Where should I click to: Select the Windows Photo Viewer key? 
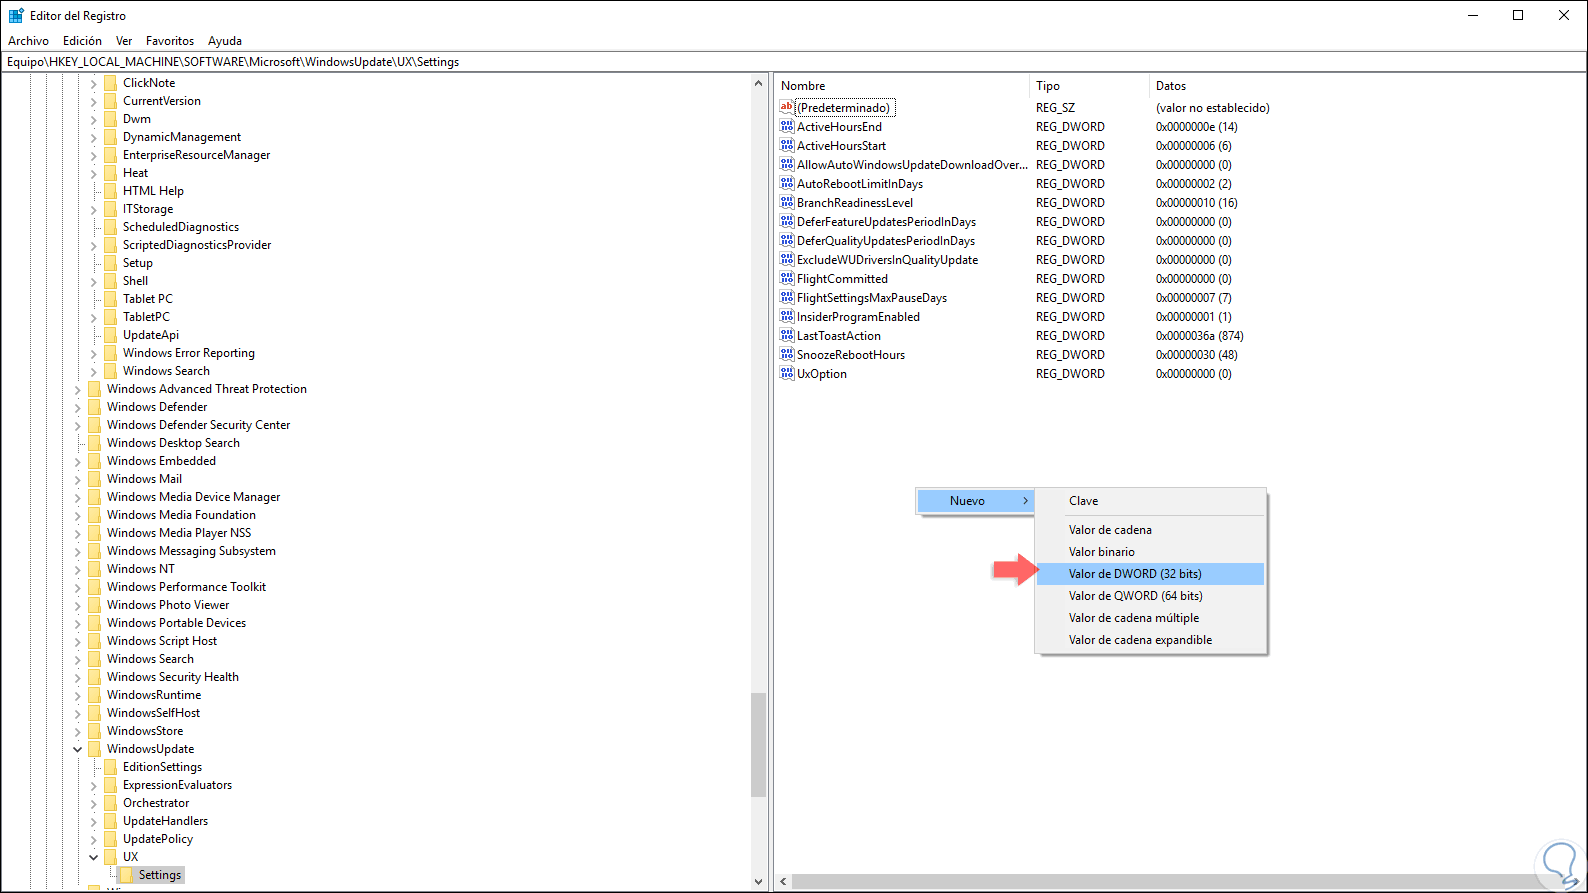168,605
